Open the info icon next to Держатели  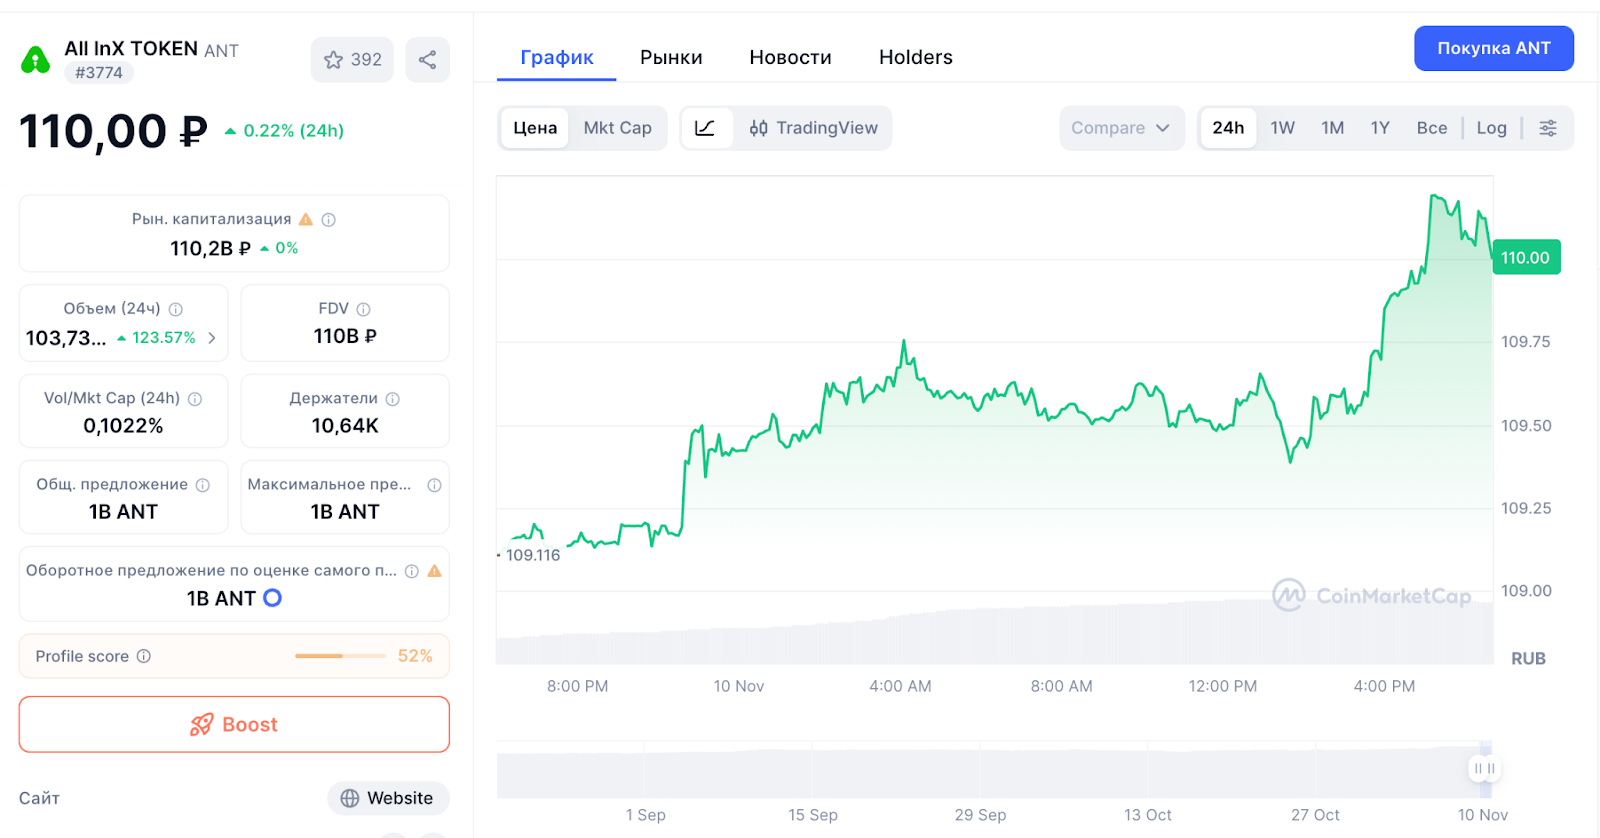click(393, 399)
